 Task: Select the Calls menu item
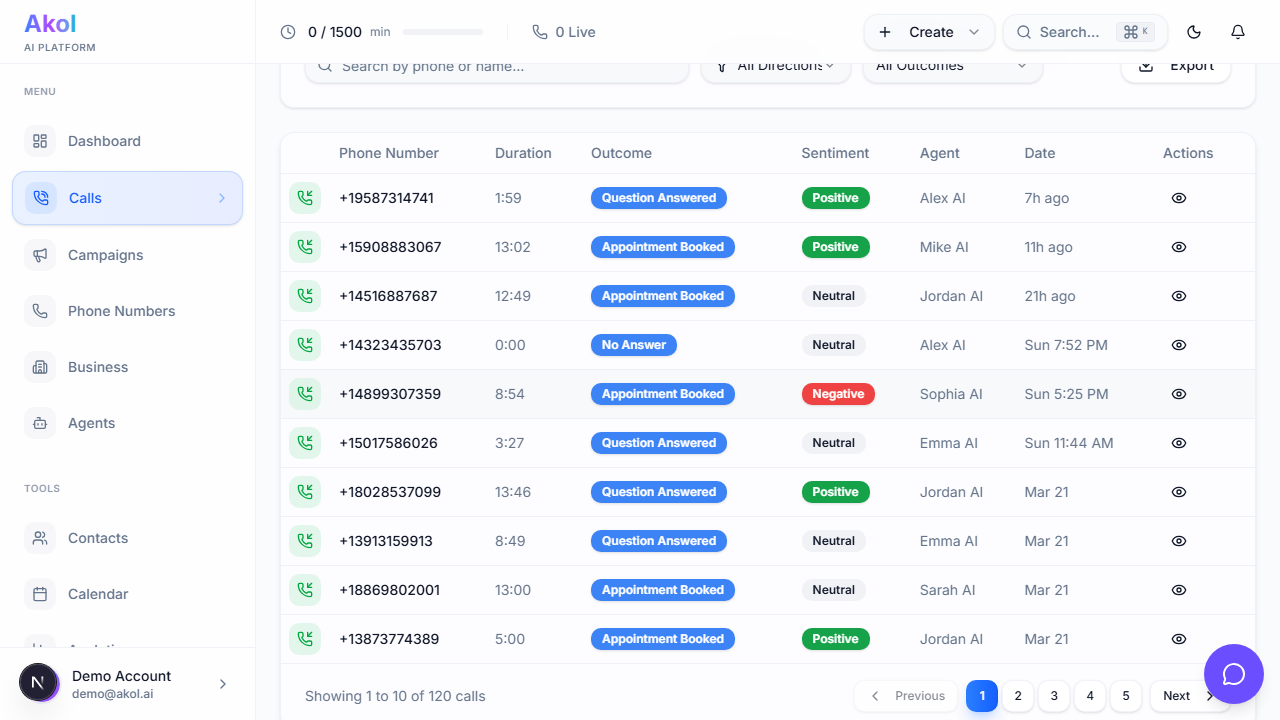(85, 197)
